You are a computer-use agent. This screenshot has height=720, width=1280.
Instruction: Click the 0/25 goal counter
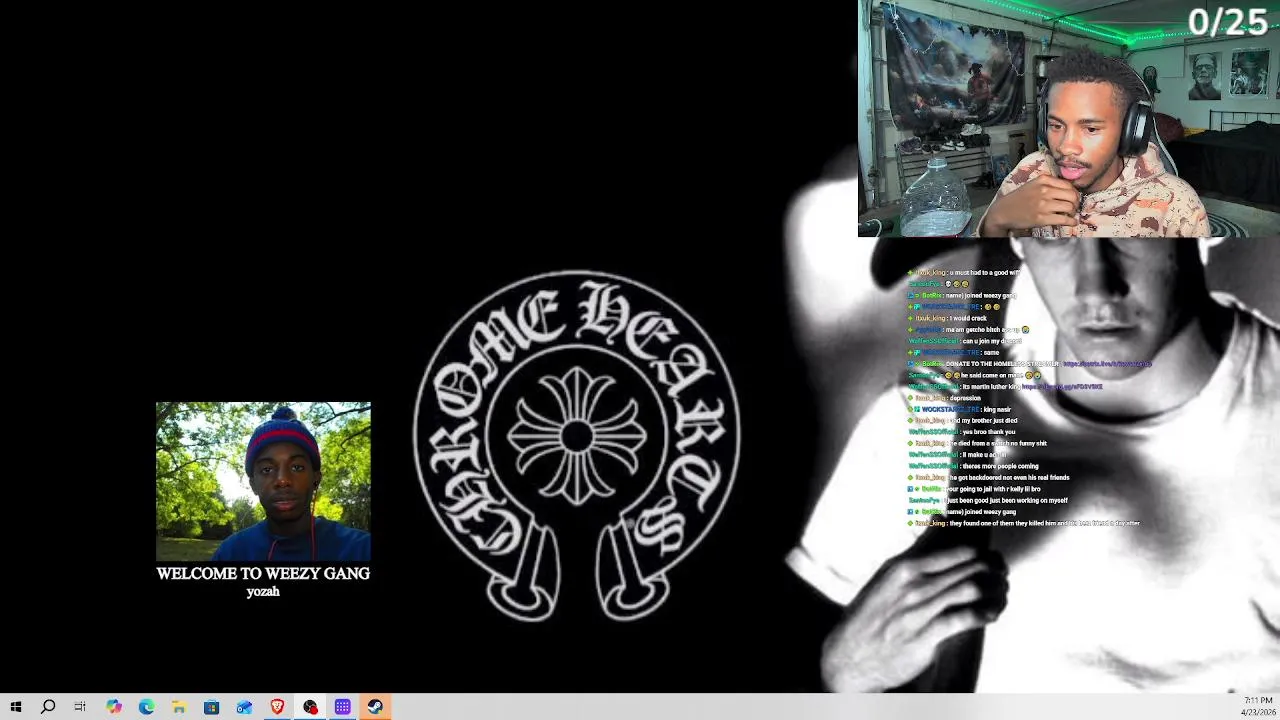click(x=1228, y=22)
